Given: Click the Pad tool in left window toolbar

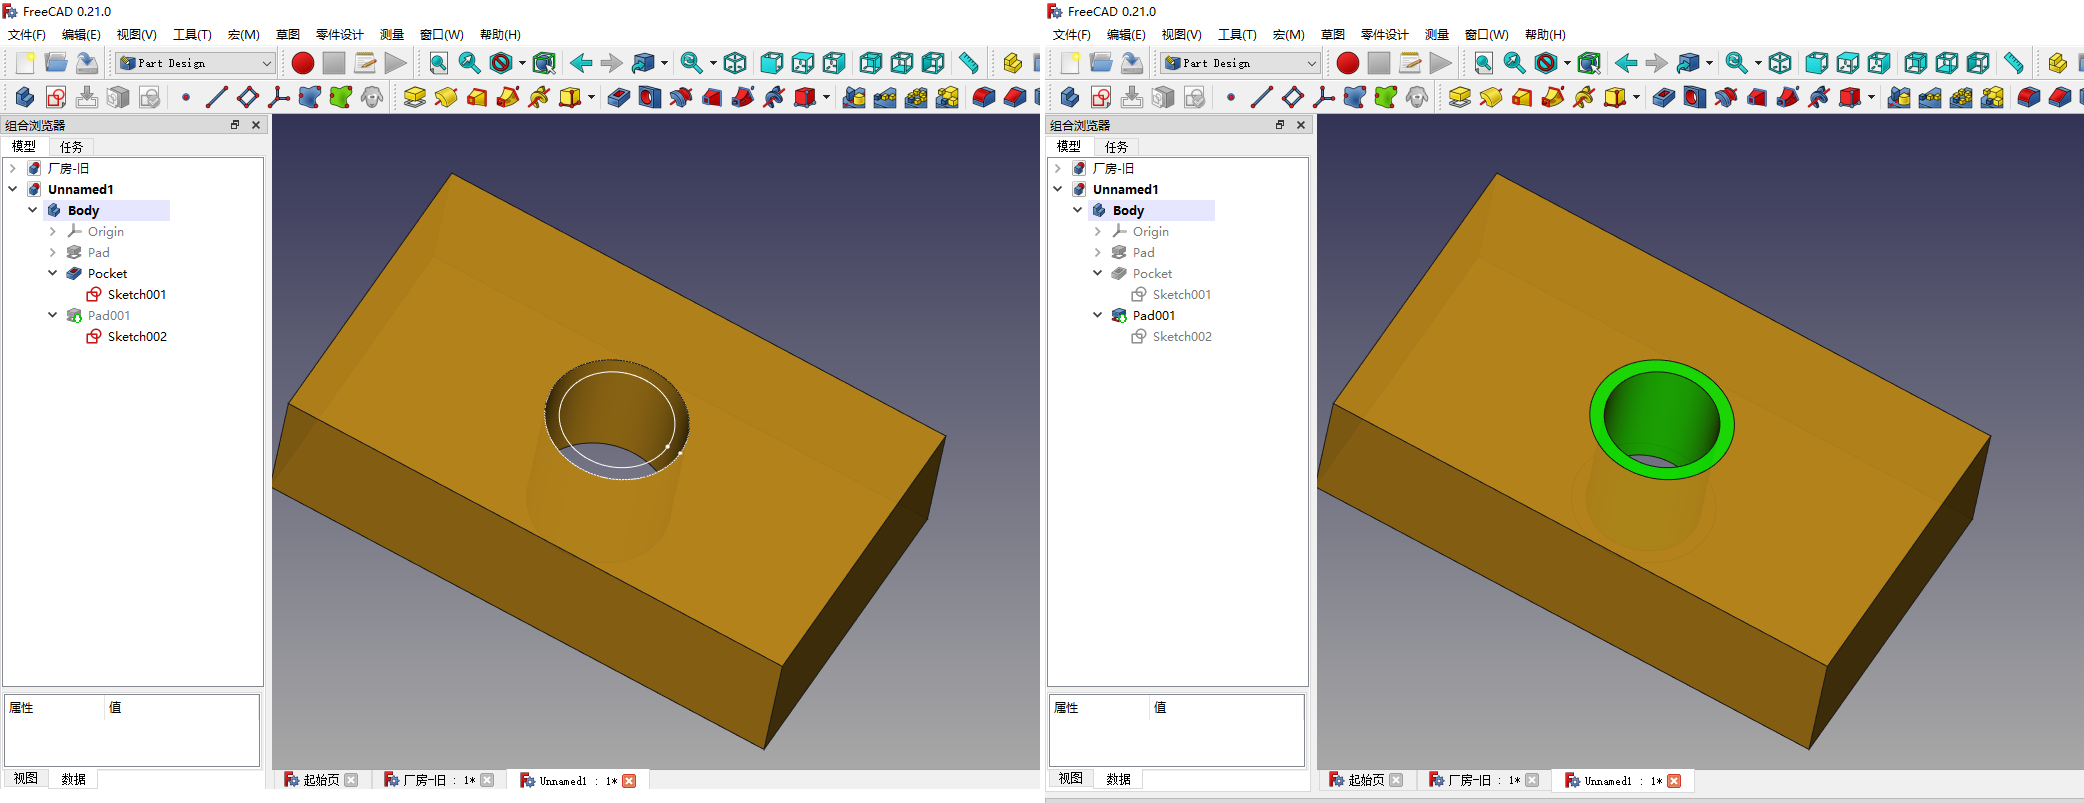Looking at the screenshot, I should tap(415, 97).
